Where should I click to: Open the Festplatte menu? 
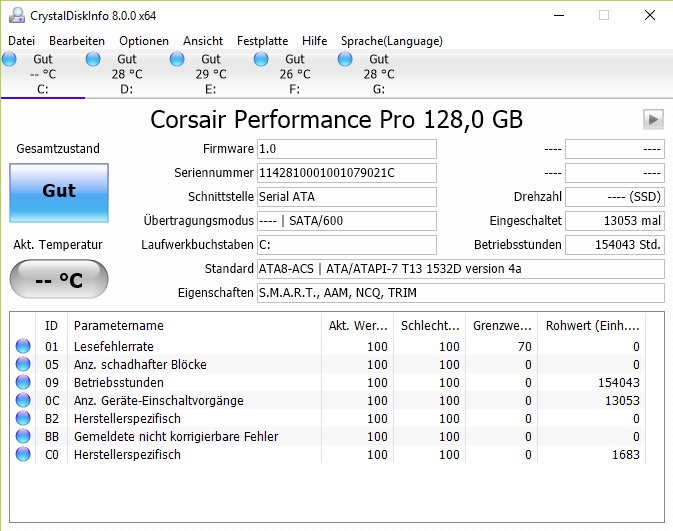(x=262, y=41)
